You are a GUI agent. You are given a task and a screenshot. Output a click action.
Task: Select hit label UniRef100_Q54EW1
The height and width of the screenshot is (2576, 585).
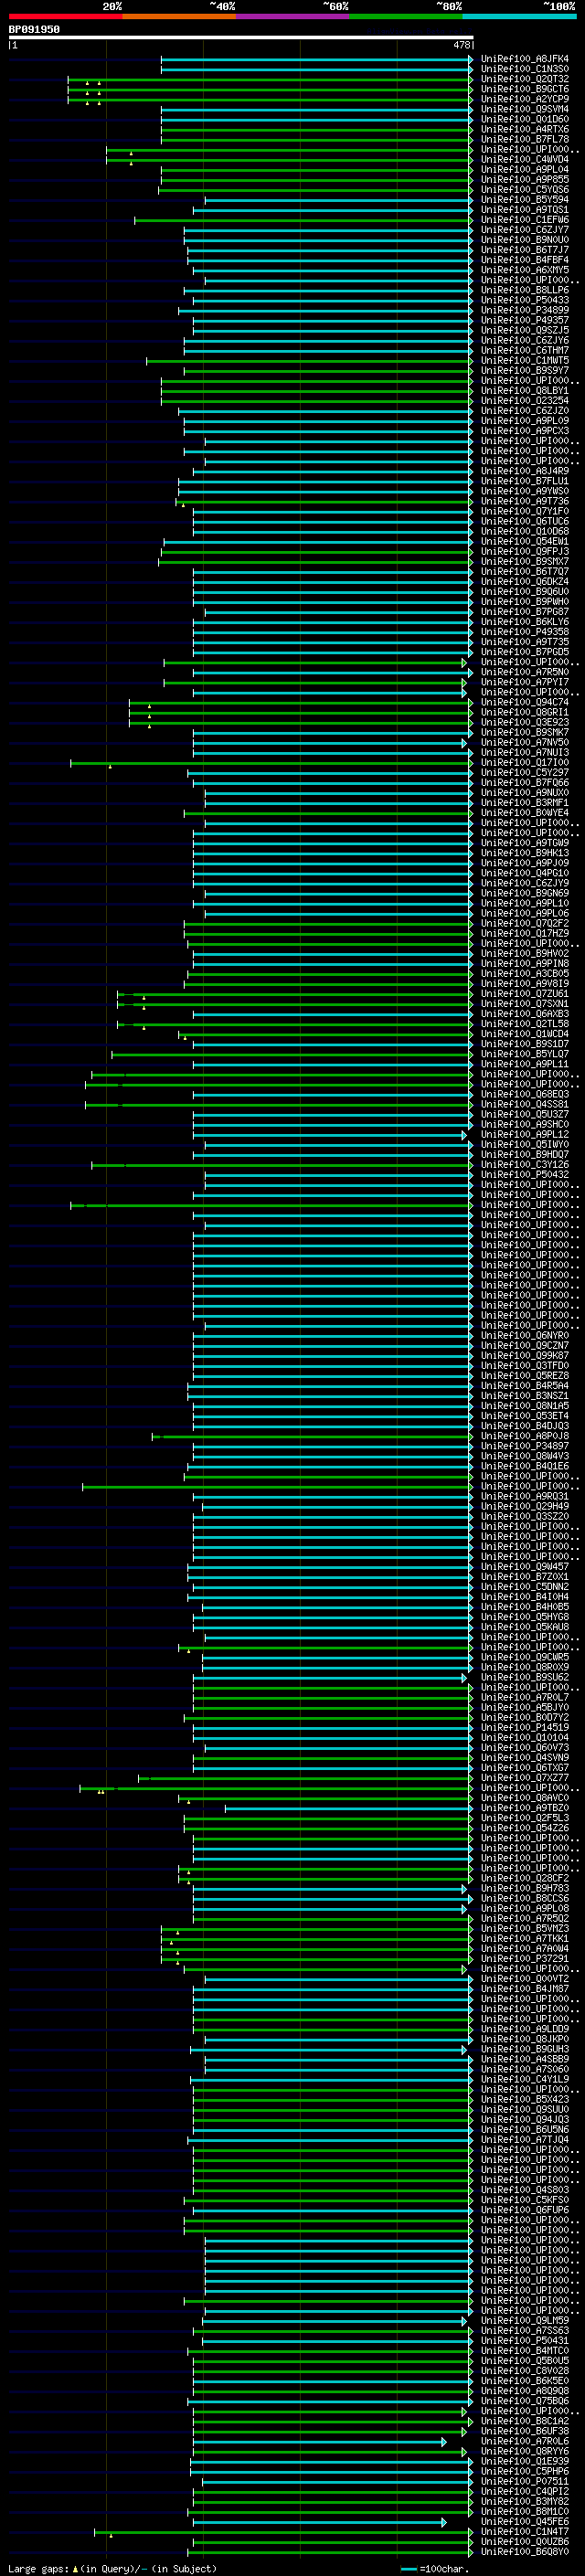click(x=525, y=541)
